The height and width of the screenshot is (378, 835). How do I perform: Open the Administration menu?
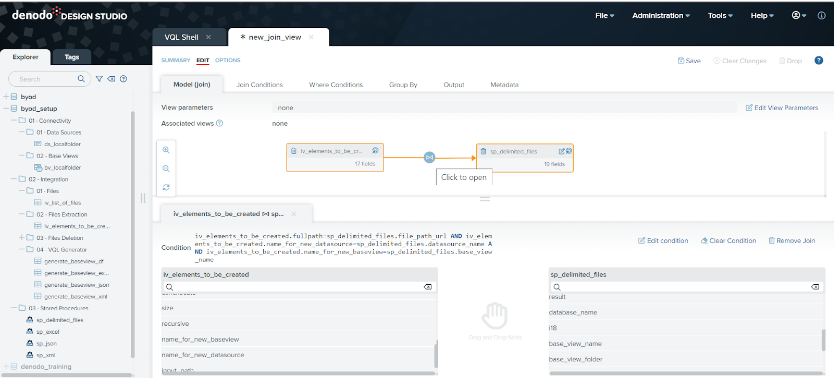coord(661,15)
